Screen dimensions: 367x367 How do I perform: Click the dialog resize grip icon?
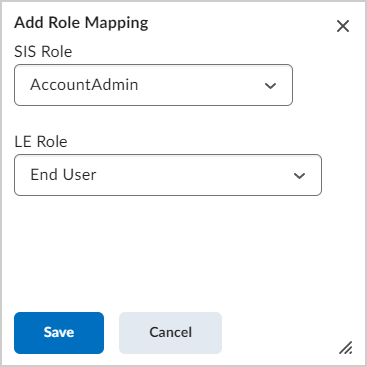click(x=346, y=347)
